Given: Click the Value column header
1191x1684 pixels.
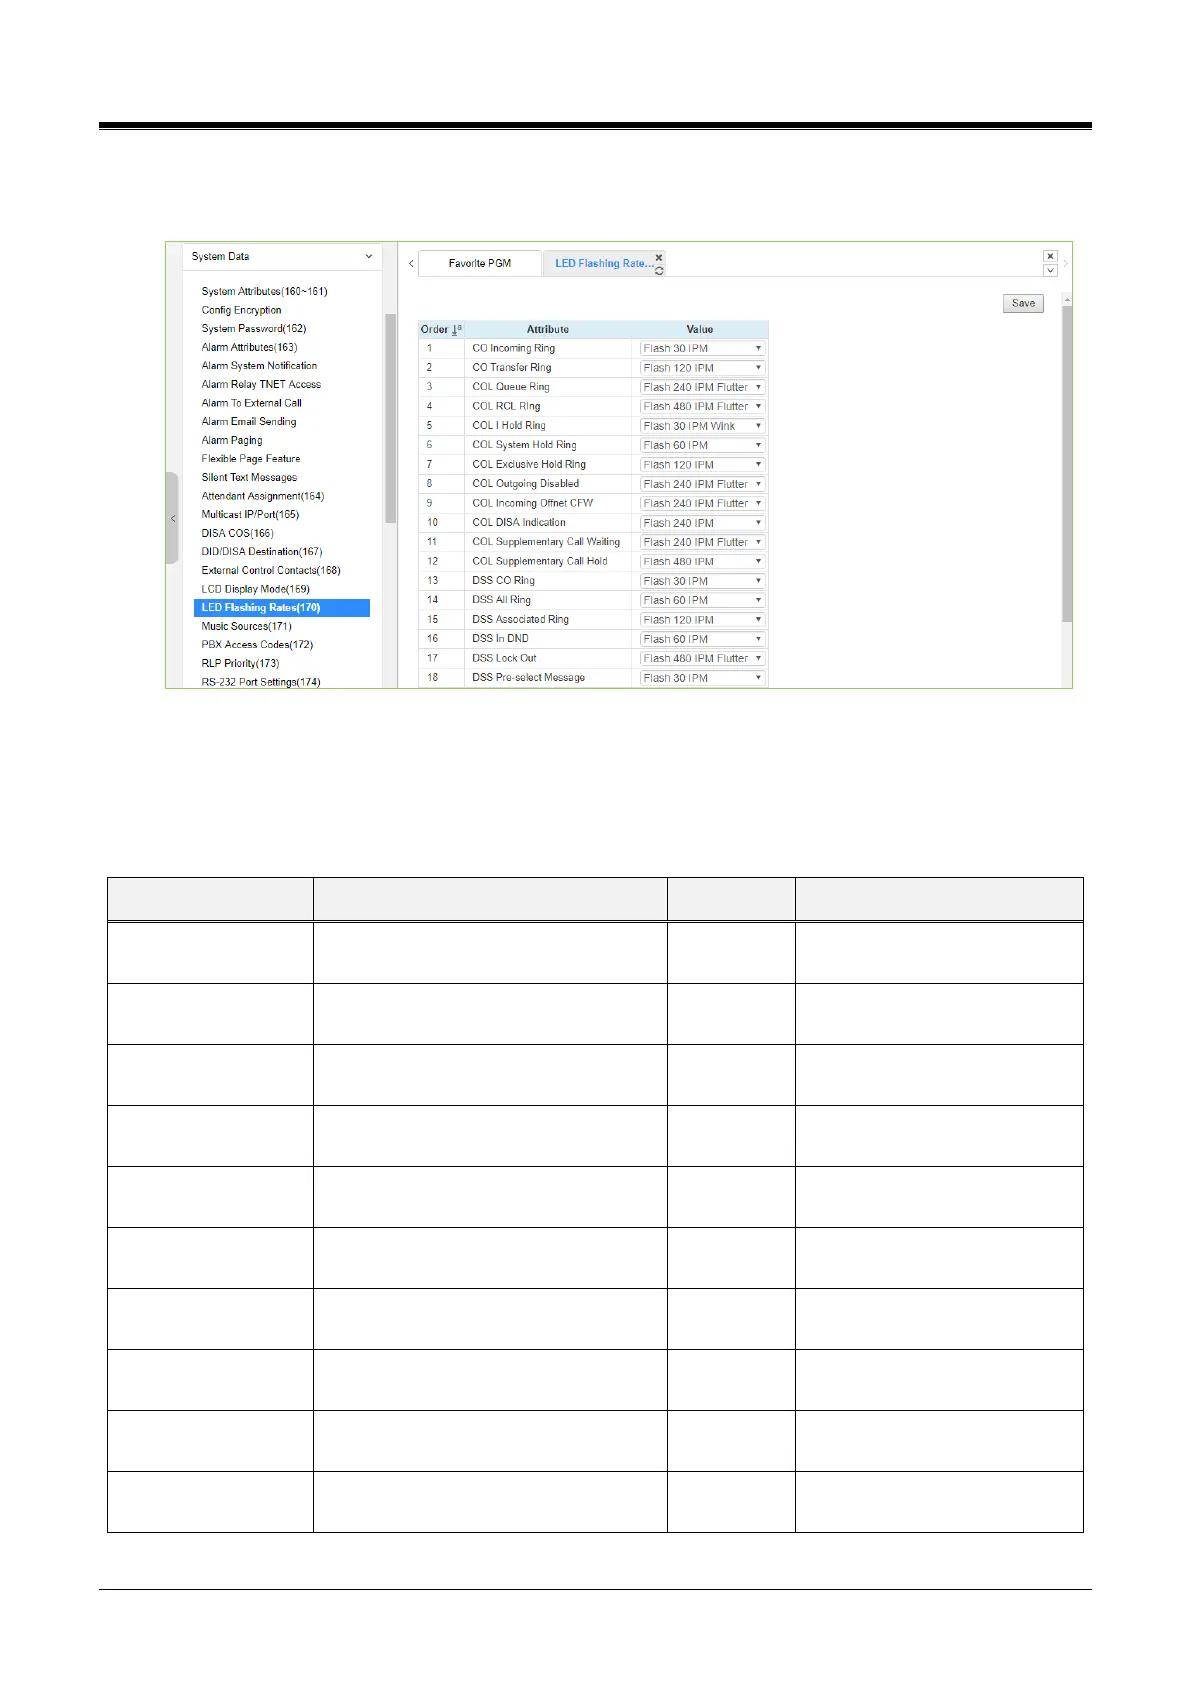Looking at the screenshot, I should pos(700,329).
